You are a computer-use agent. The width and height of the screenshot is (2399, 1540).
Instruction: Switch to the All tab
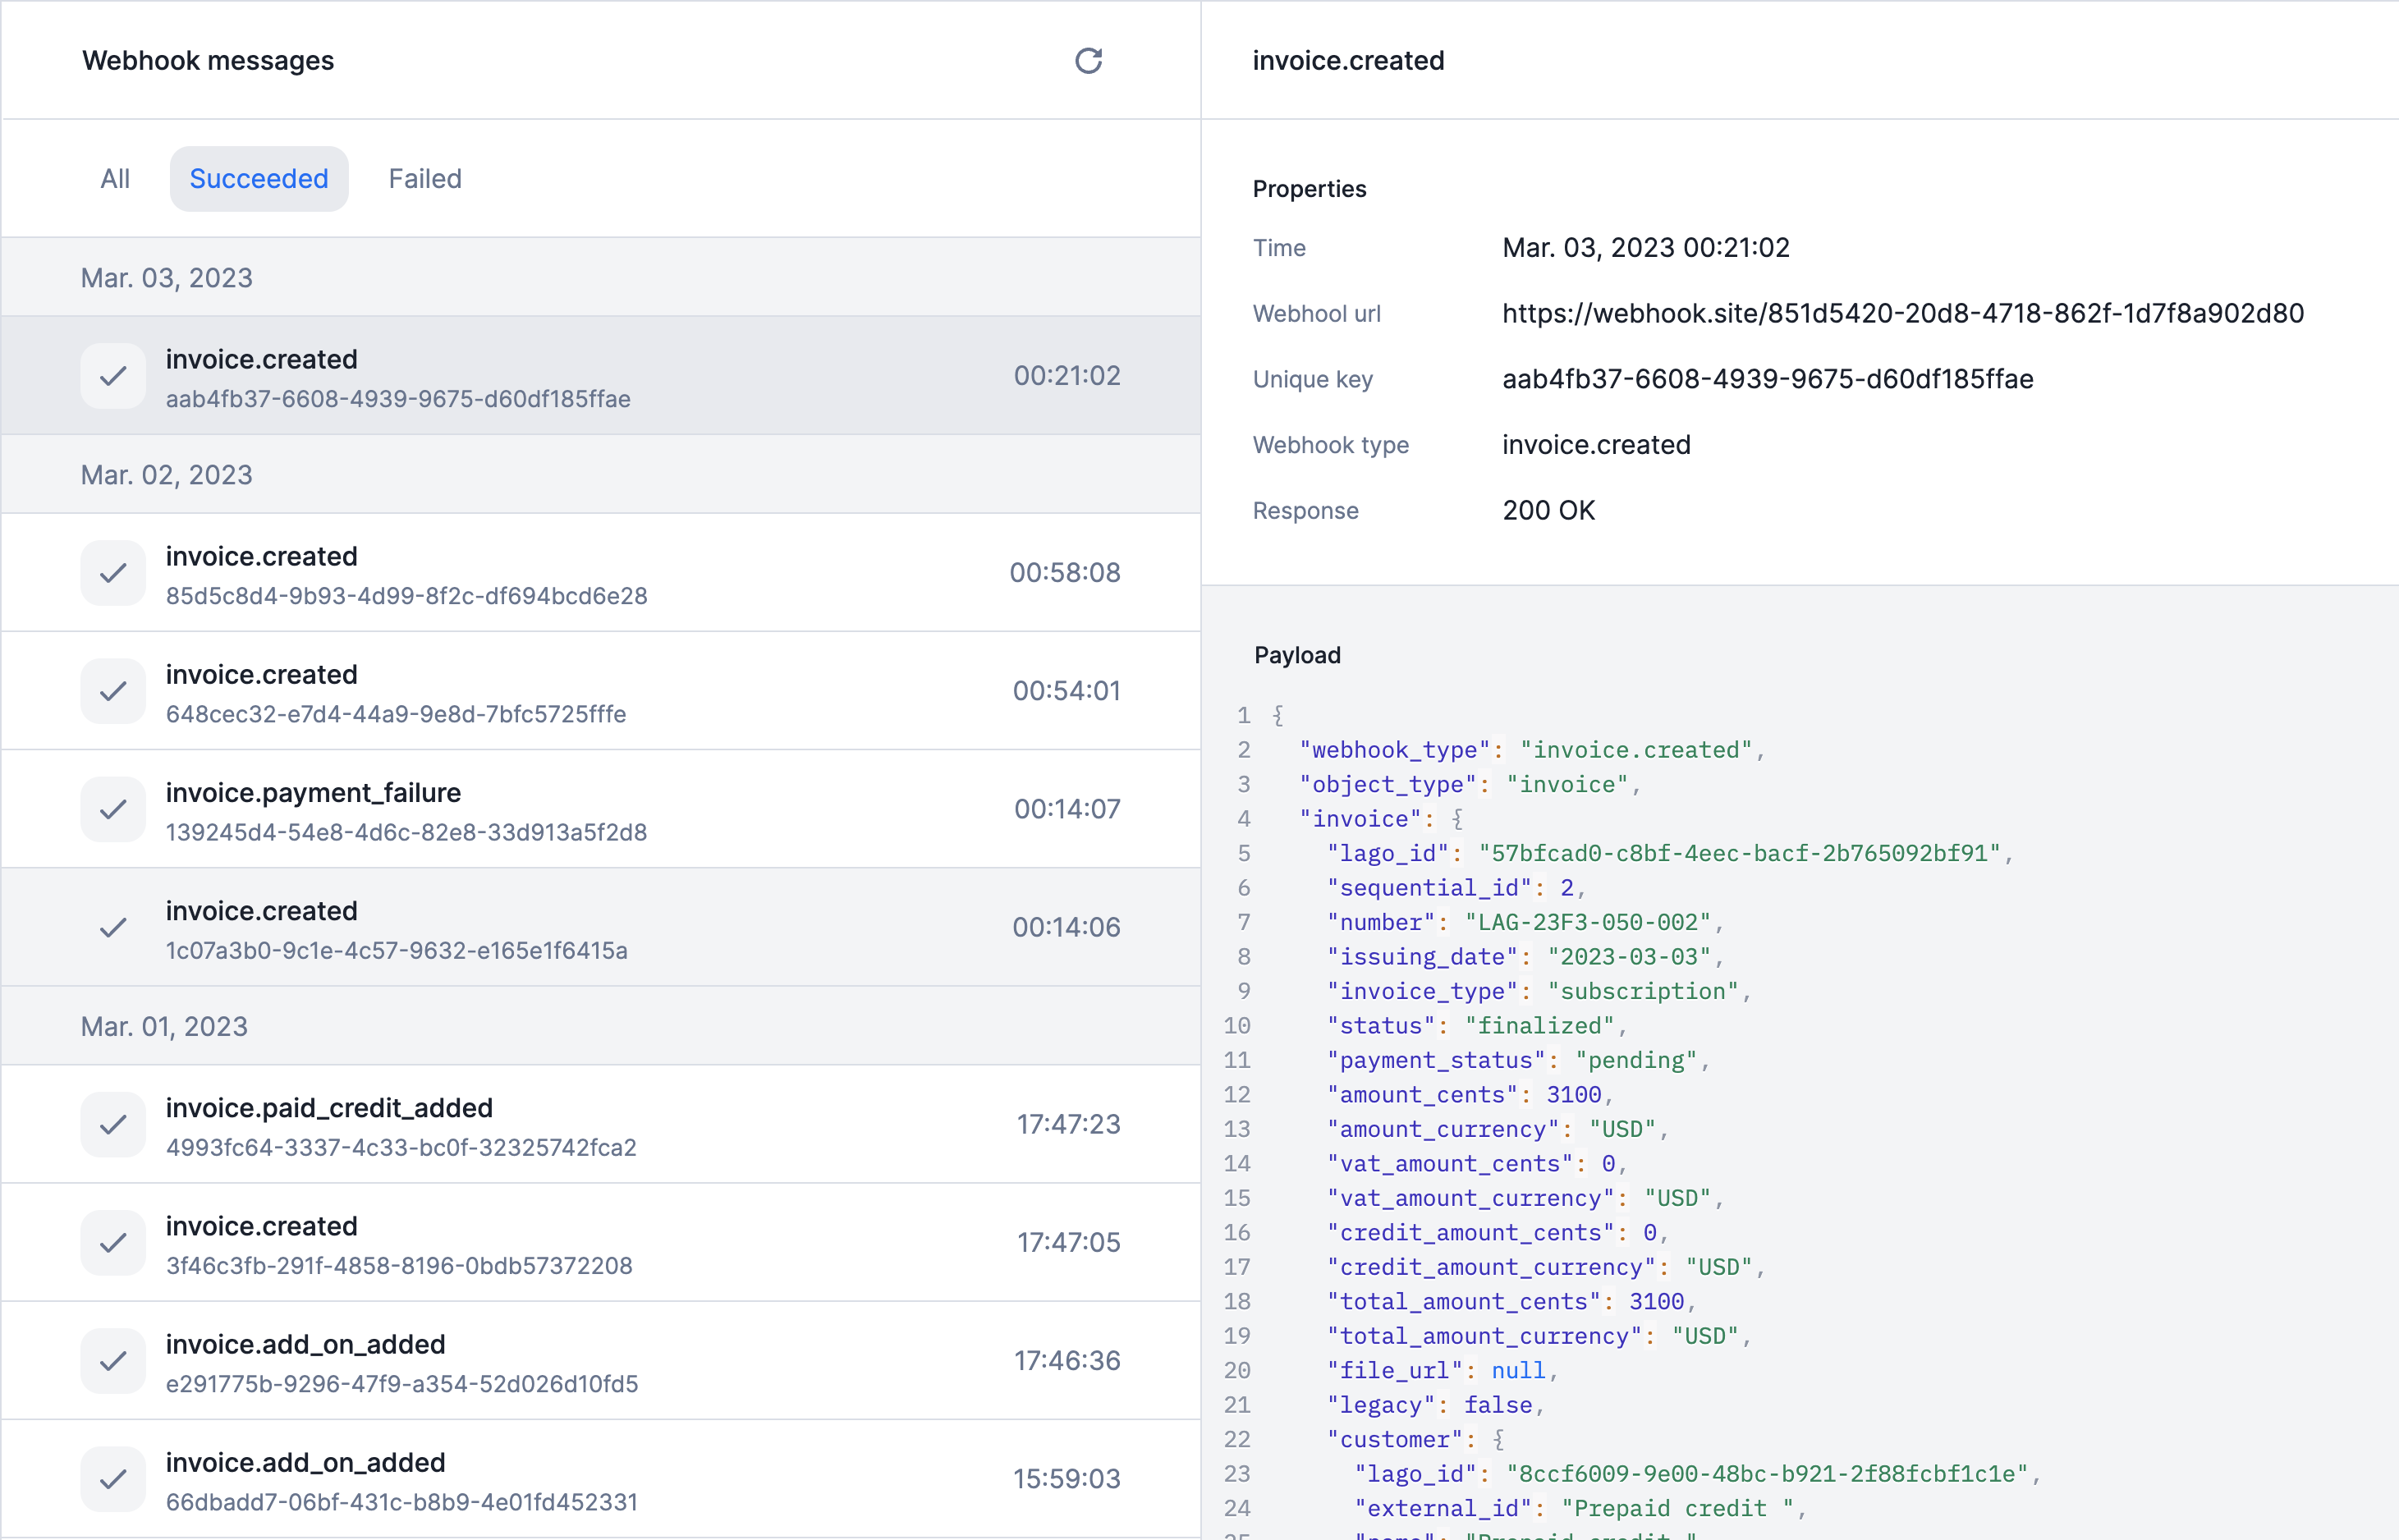coord(115,179)
